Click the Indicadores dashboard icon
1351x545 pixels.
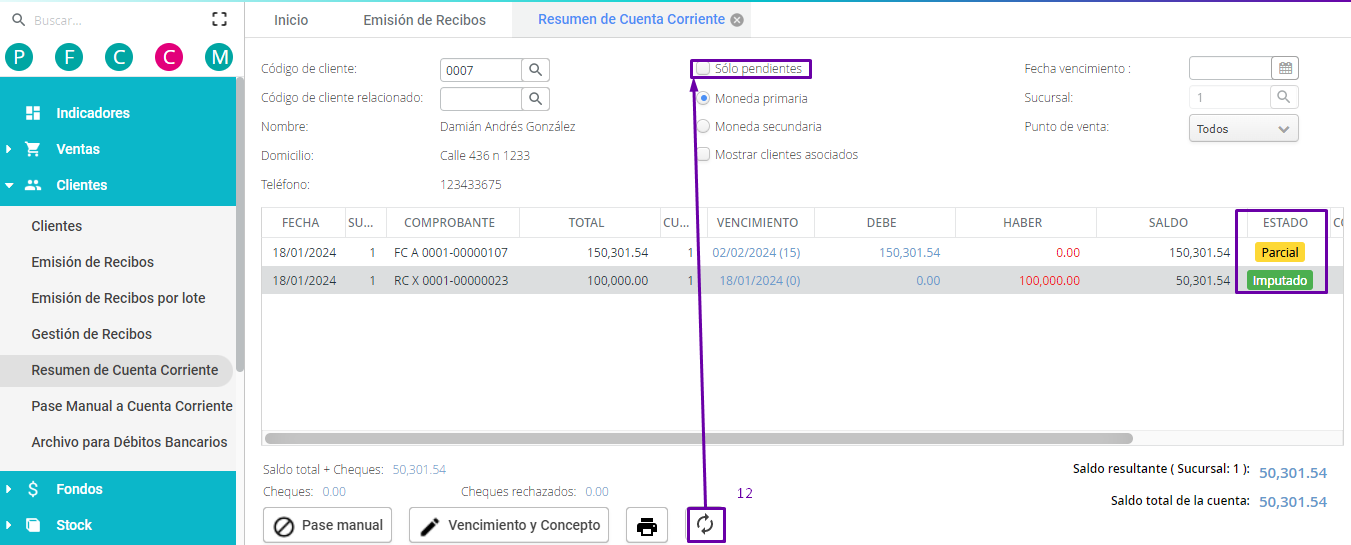coord(33,113)
